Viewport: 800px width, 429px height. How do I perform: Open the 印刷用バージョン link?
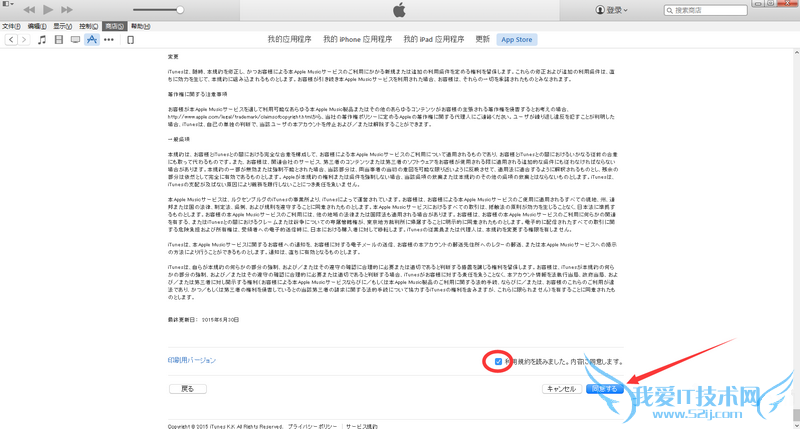(192, 360)
